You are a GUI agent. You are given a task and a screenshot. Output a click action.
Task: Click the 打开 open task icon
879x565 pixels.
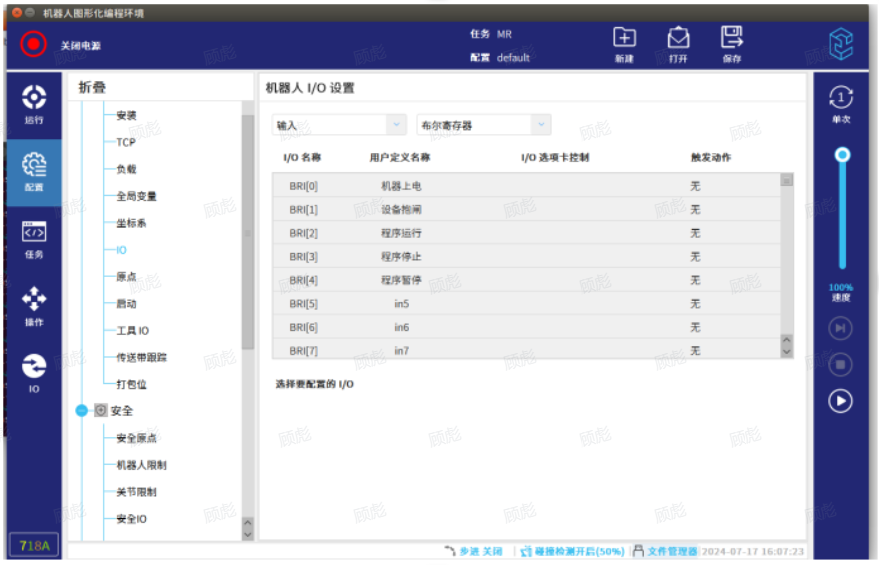point(678,39)
